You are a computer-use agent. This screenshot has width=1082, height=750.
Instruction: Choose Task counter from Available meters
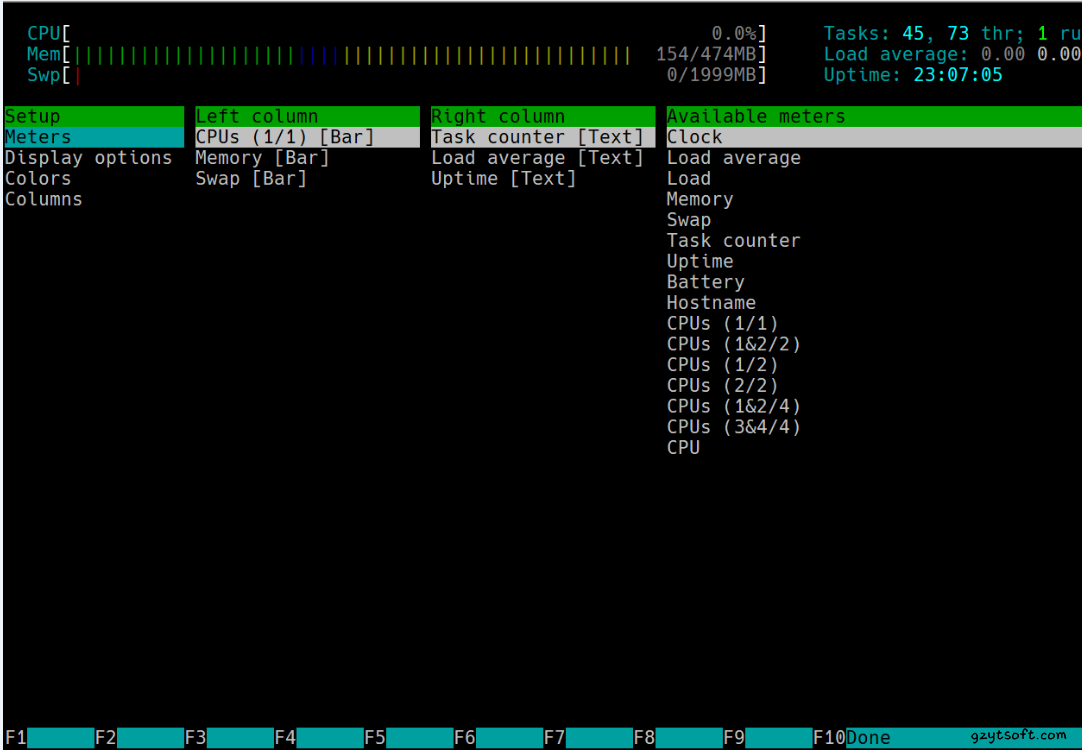pos(734,241)
